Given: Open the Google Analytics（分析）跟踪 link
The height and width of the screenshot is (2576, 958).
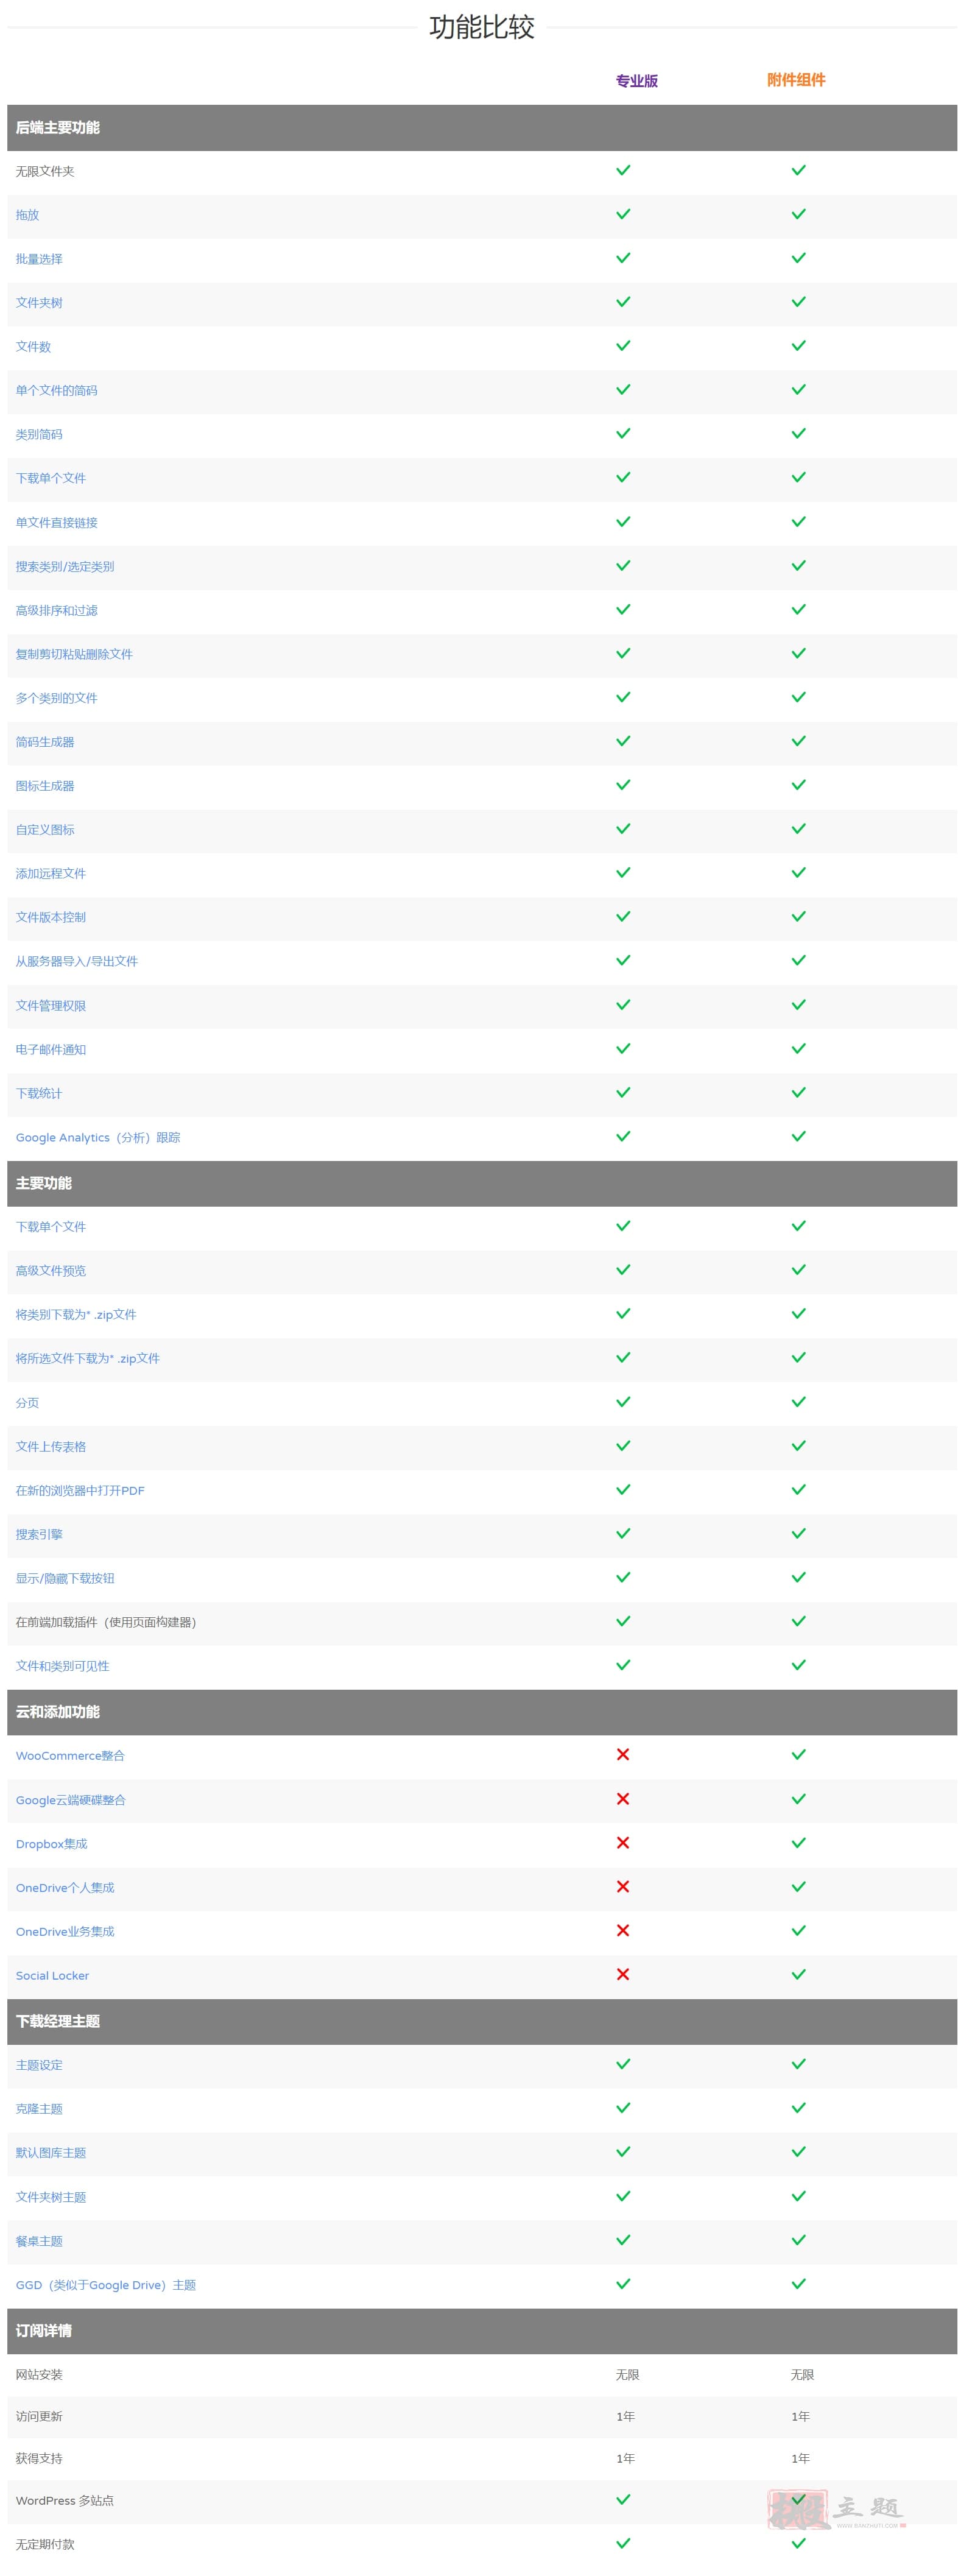Looking at the screenshot, I should (x=98, y=1137).
